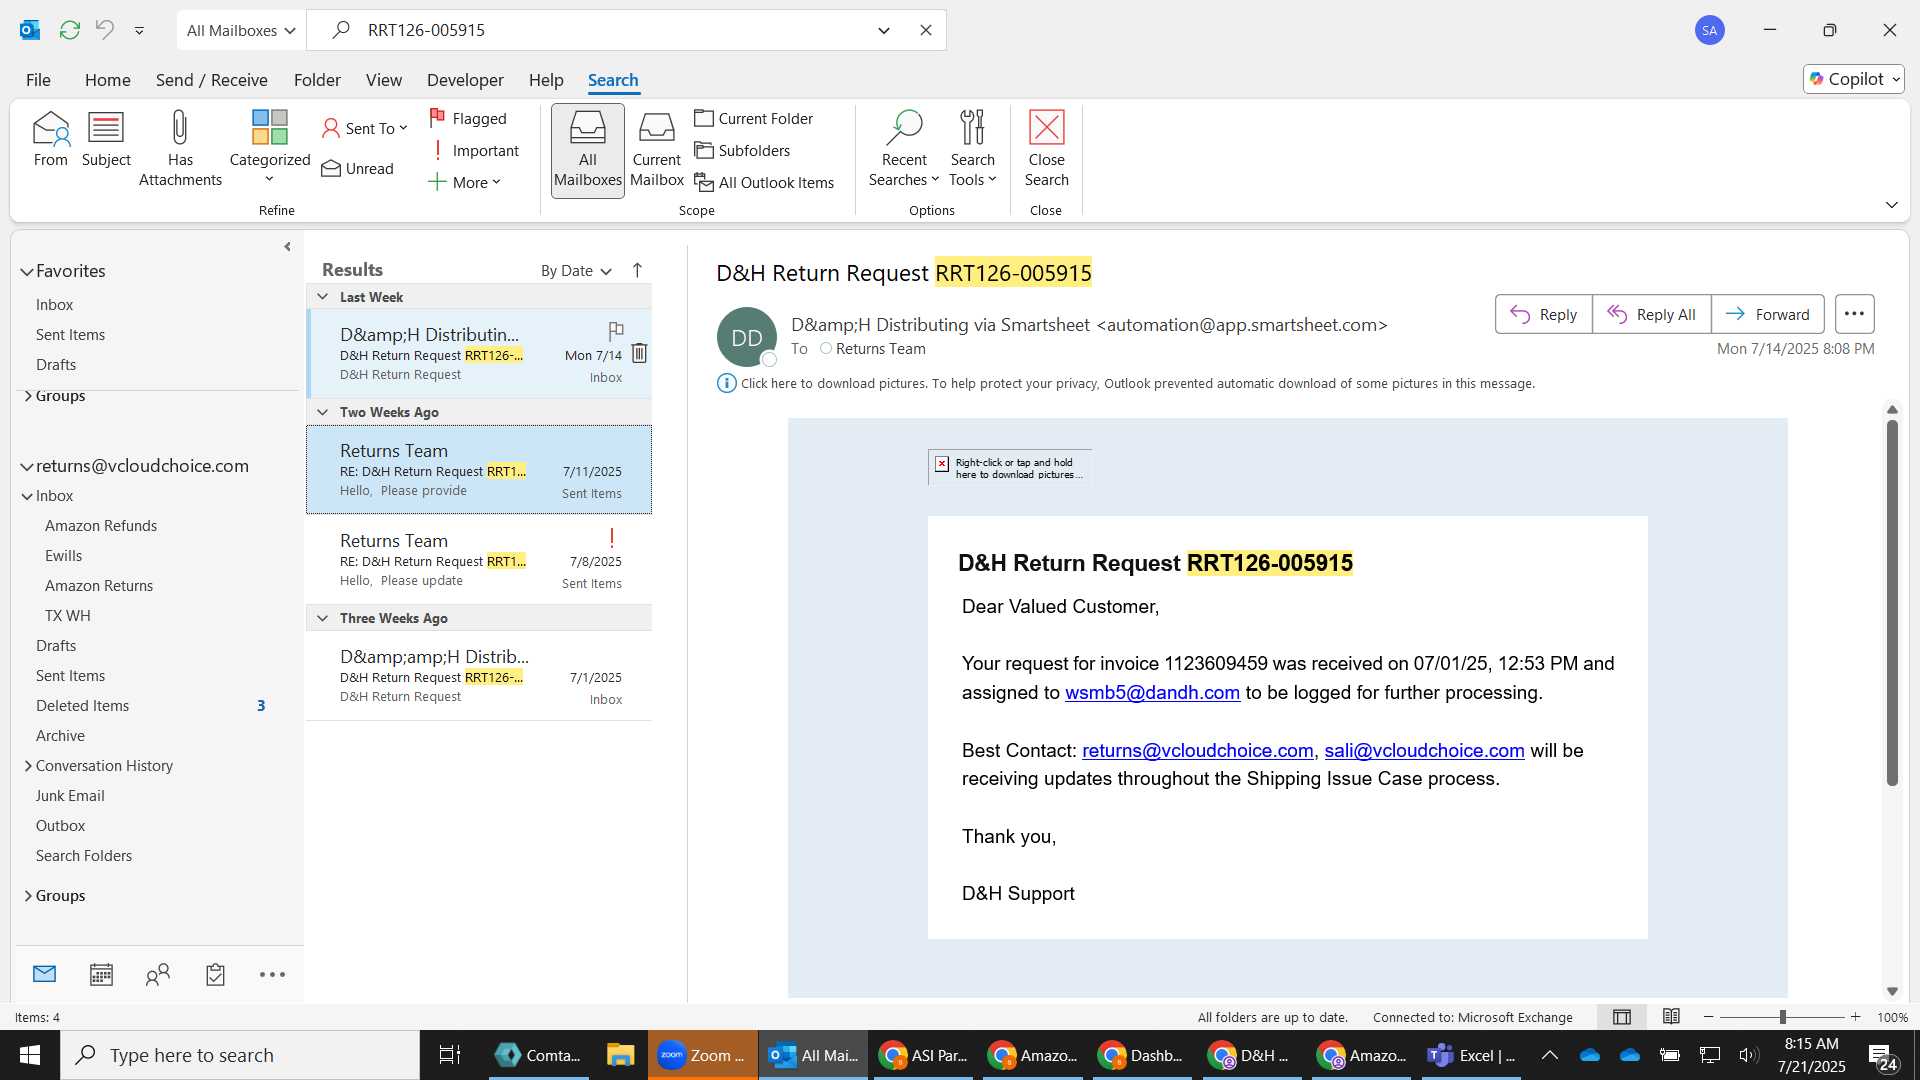Image resolution: width=1920 pixels, height=1080 pixels.
Task: Switch to People view icon
Action: point(158,975)
